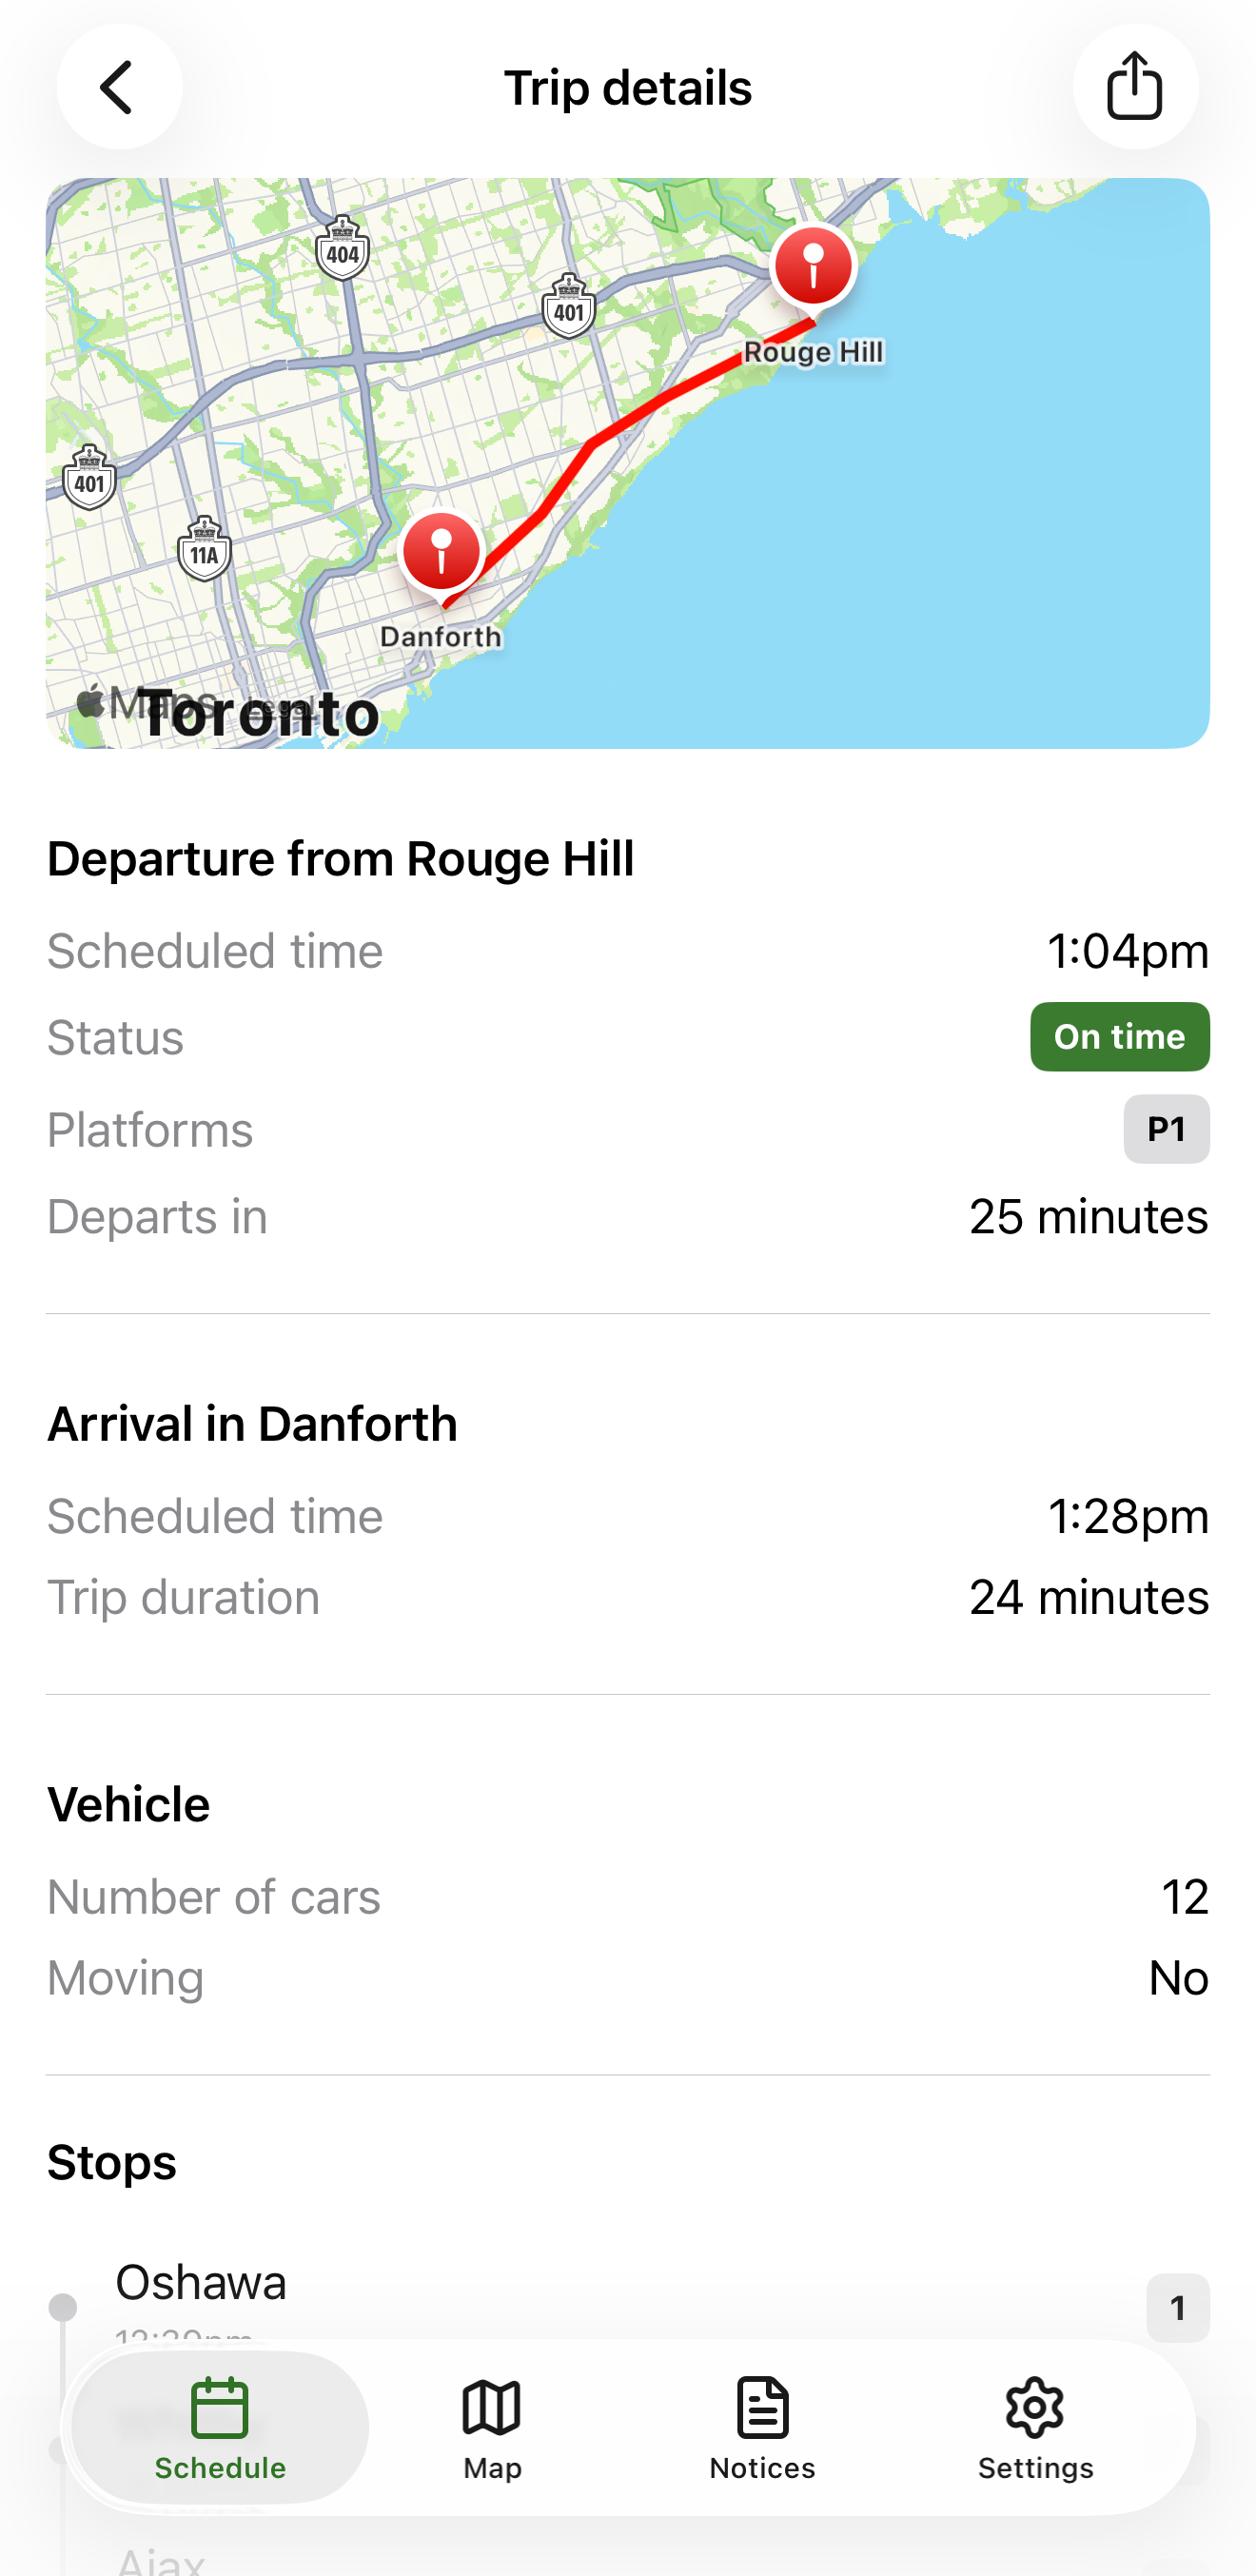Screen dimensions: 1256x2576
Task: Tap the Highway 404 shield on map
Action: coord(343,249)
